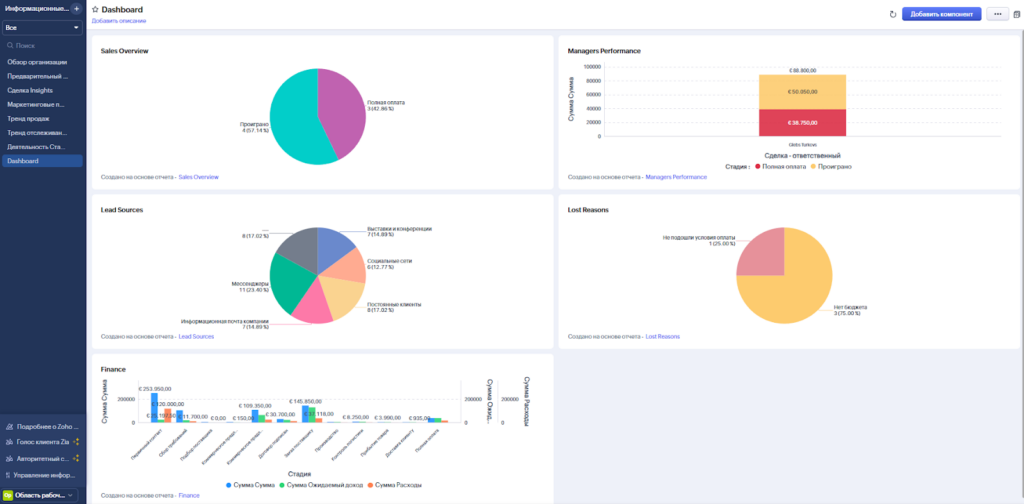Image resolution: width=1024 pixels, height=504 pixels.
Task: Open the three-dots more options menu
Action: coord(997,14)
